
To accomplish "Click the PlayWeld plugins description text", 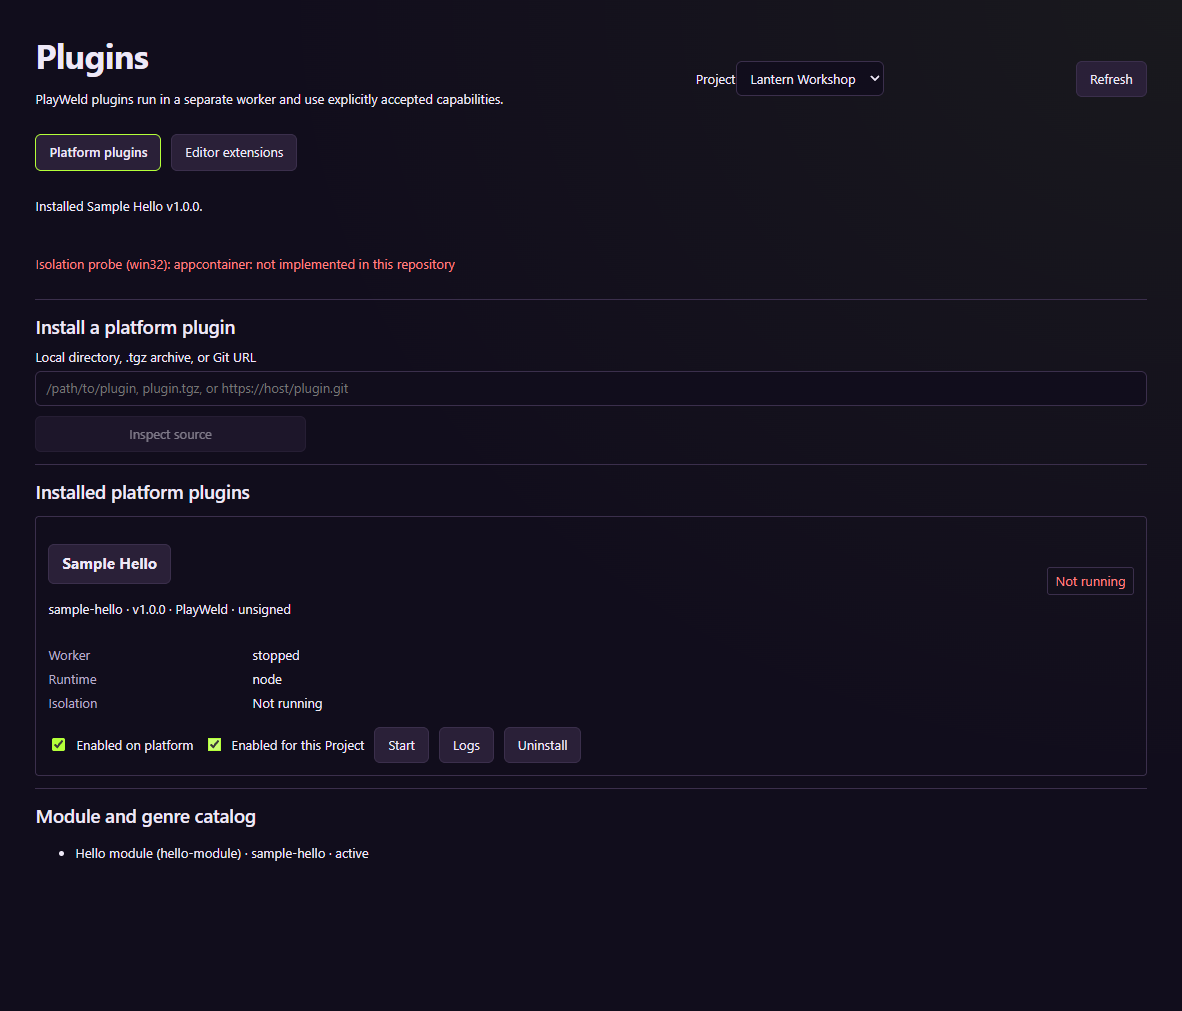I will point(269,100).
